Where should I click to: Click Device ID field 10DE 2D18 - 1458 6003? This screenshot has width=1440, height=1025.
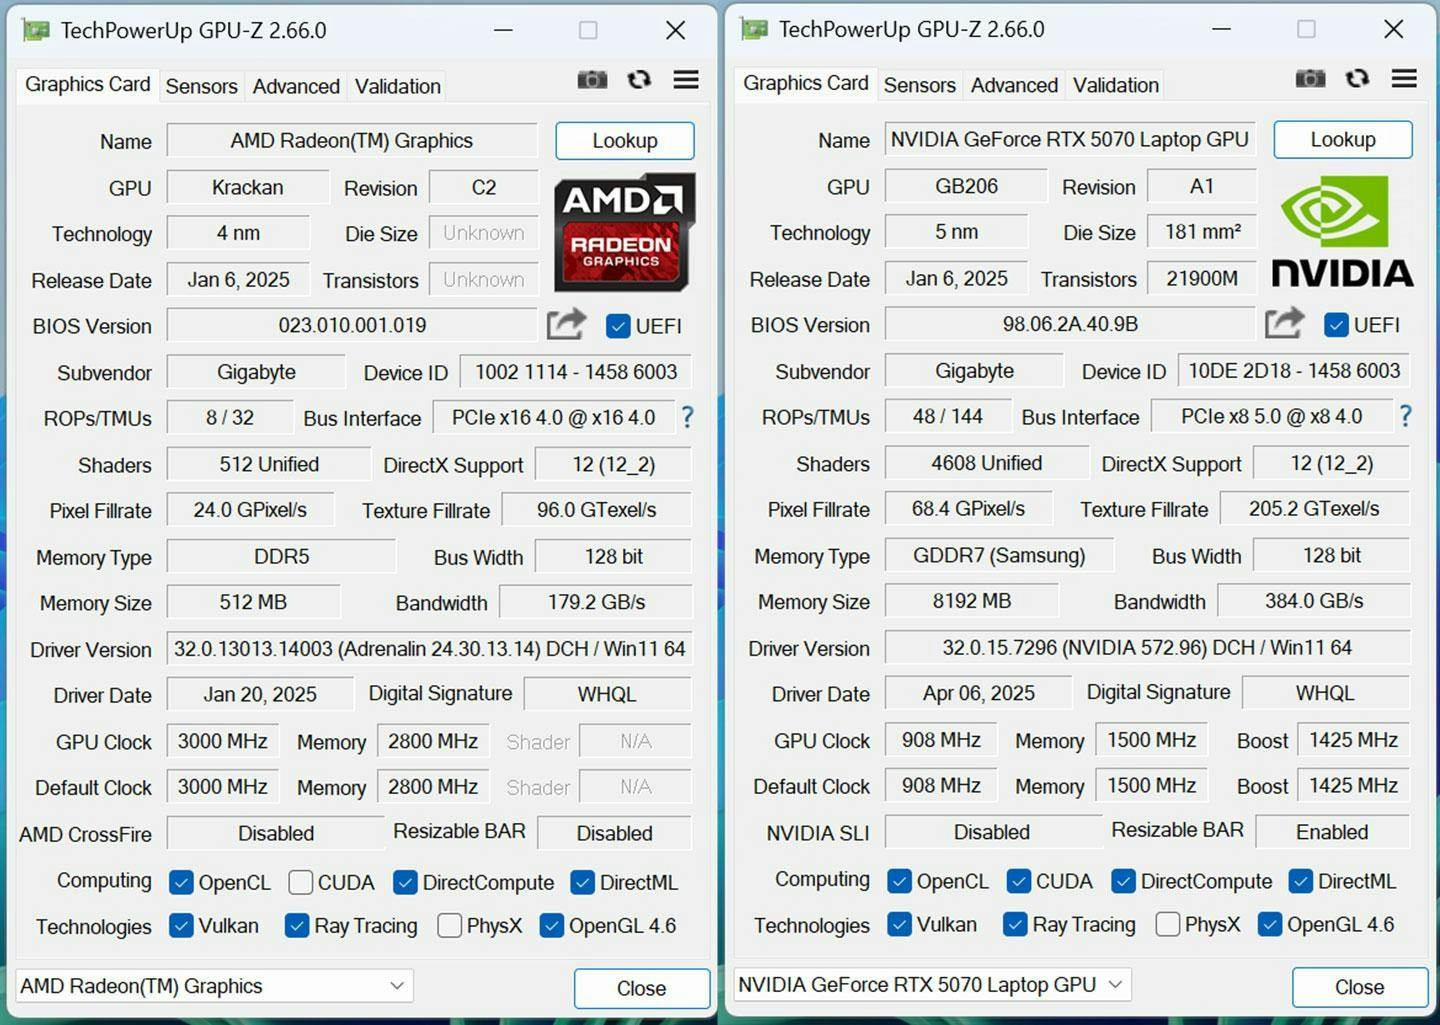click(x=1294, y=371)
